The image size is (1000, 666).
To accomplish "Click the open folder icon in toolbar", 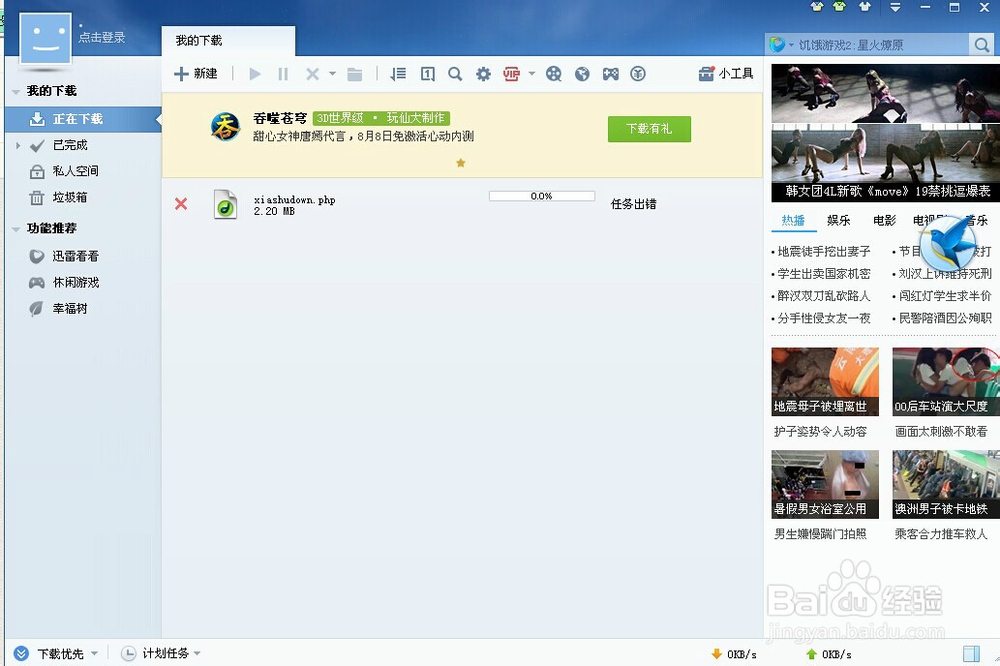I will [355, 73].
